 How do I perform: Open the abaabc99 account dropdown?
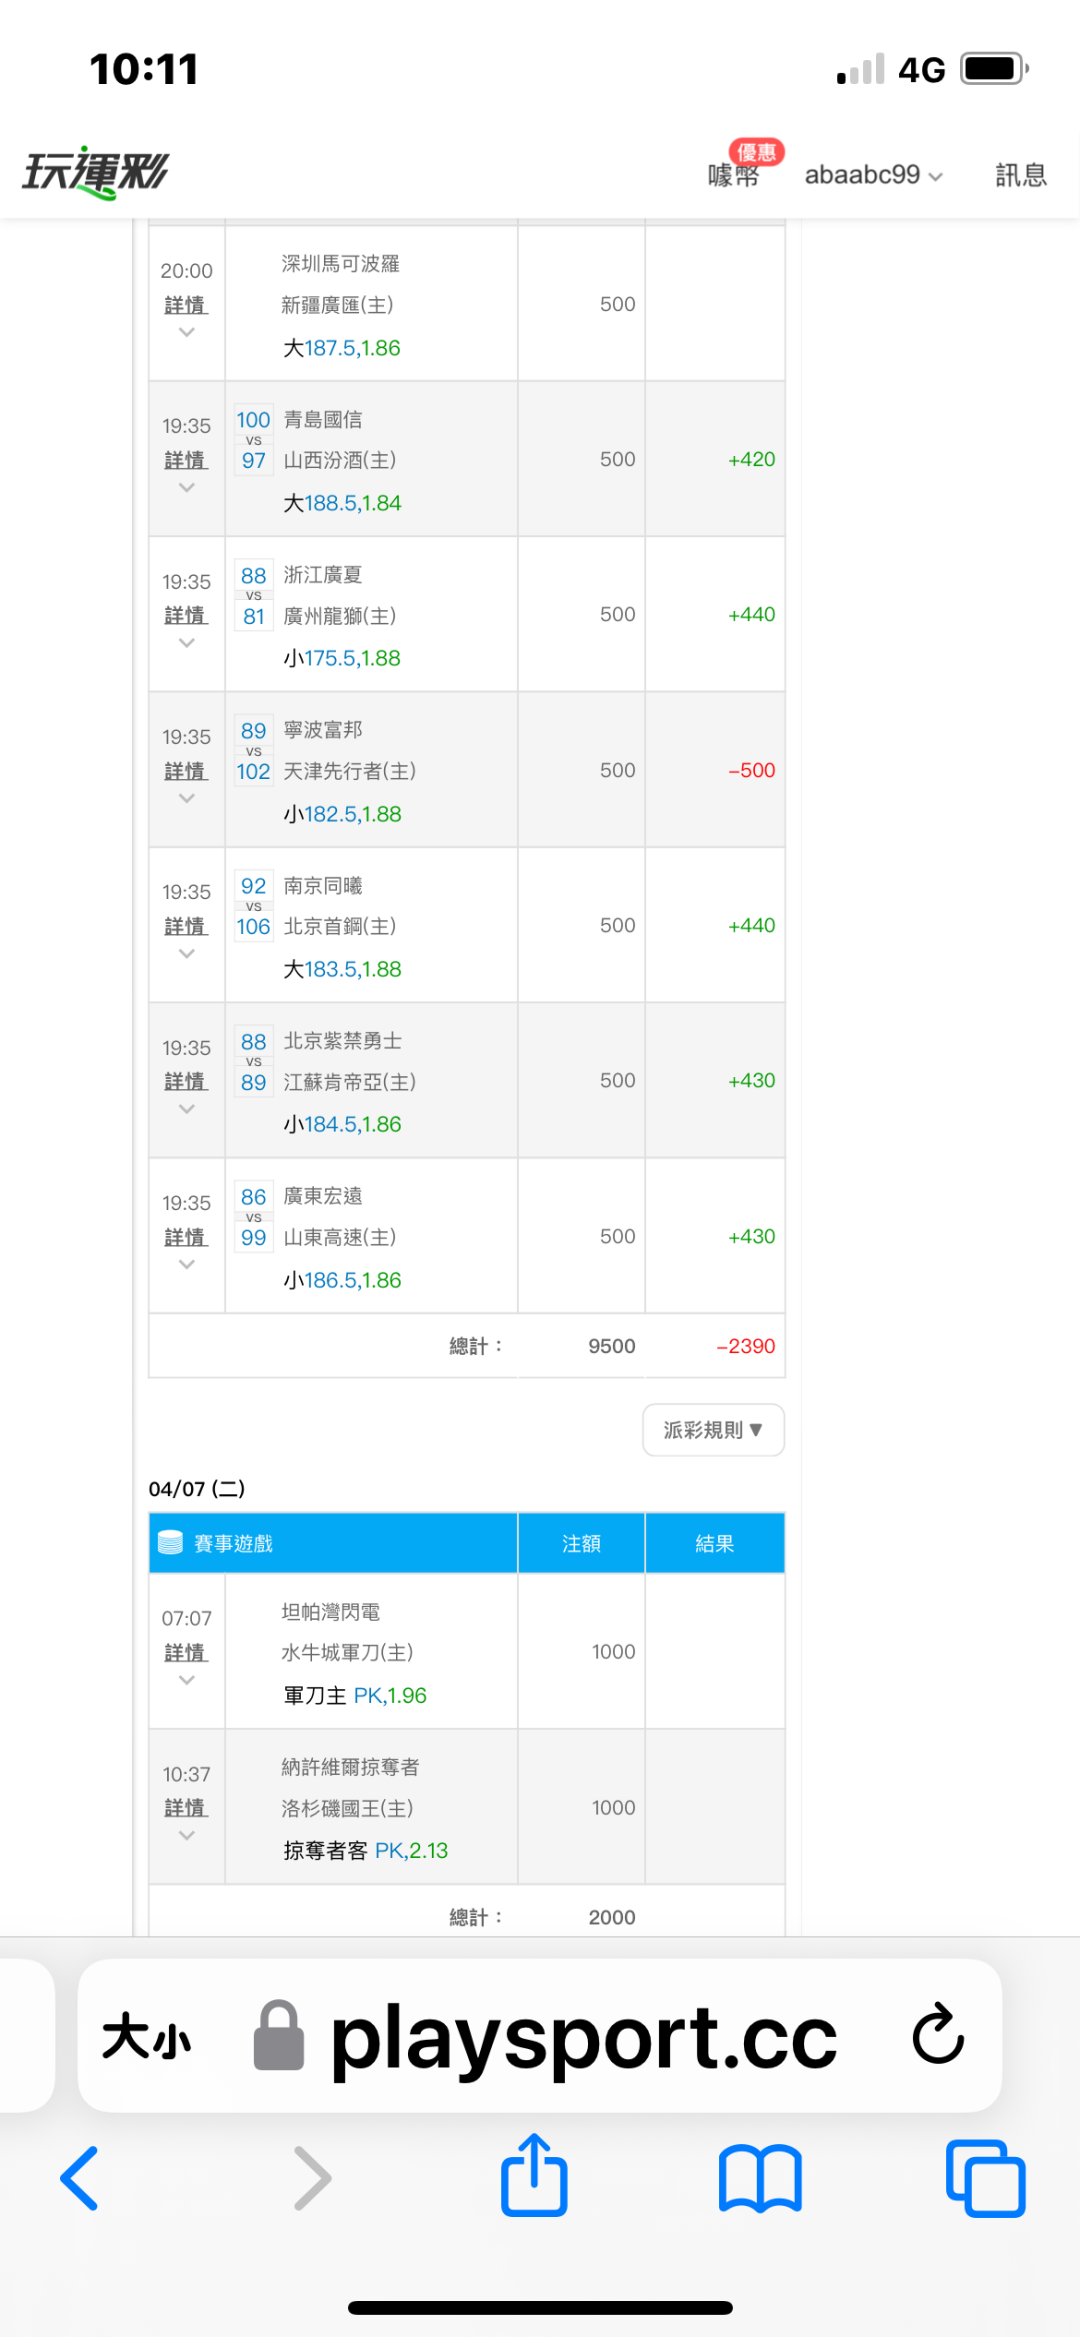click(x=873, y=175)
